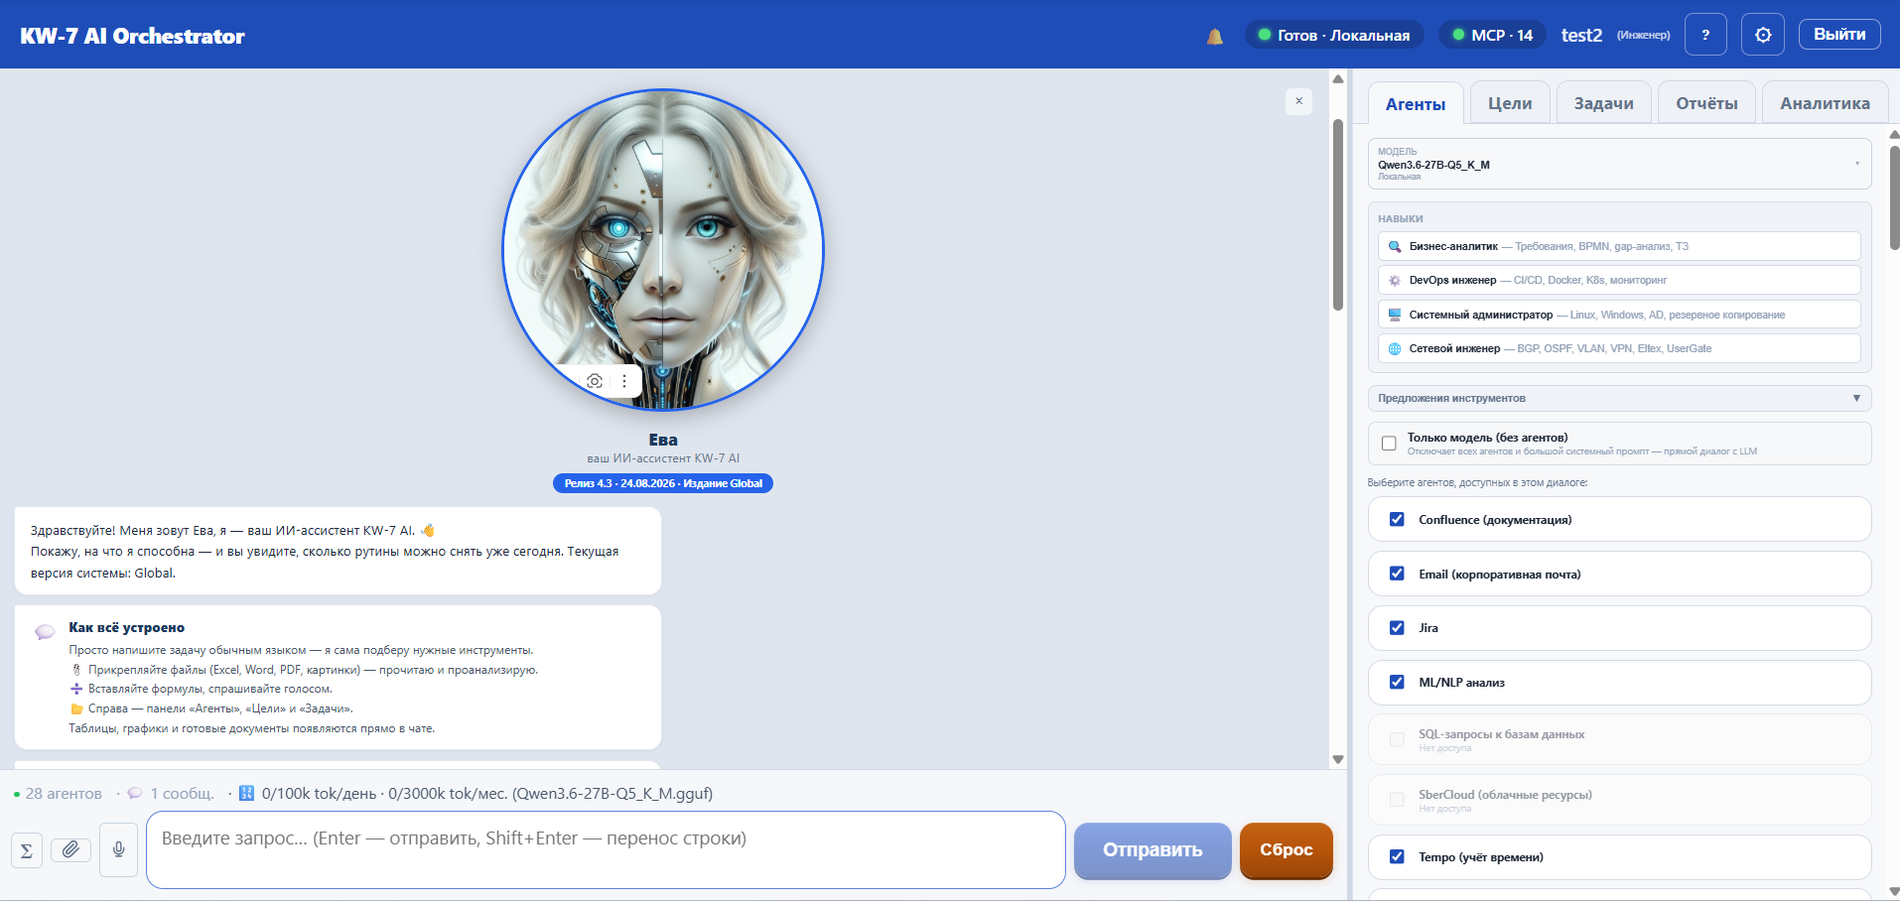
Task: Click the Business analyst skill icon
Action: pos(1394,246)
